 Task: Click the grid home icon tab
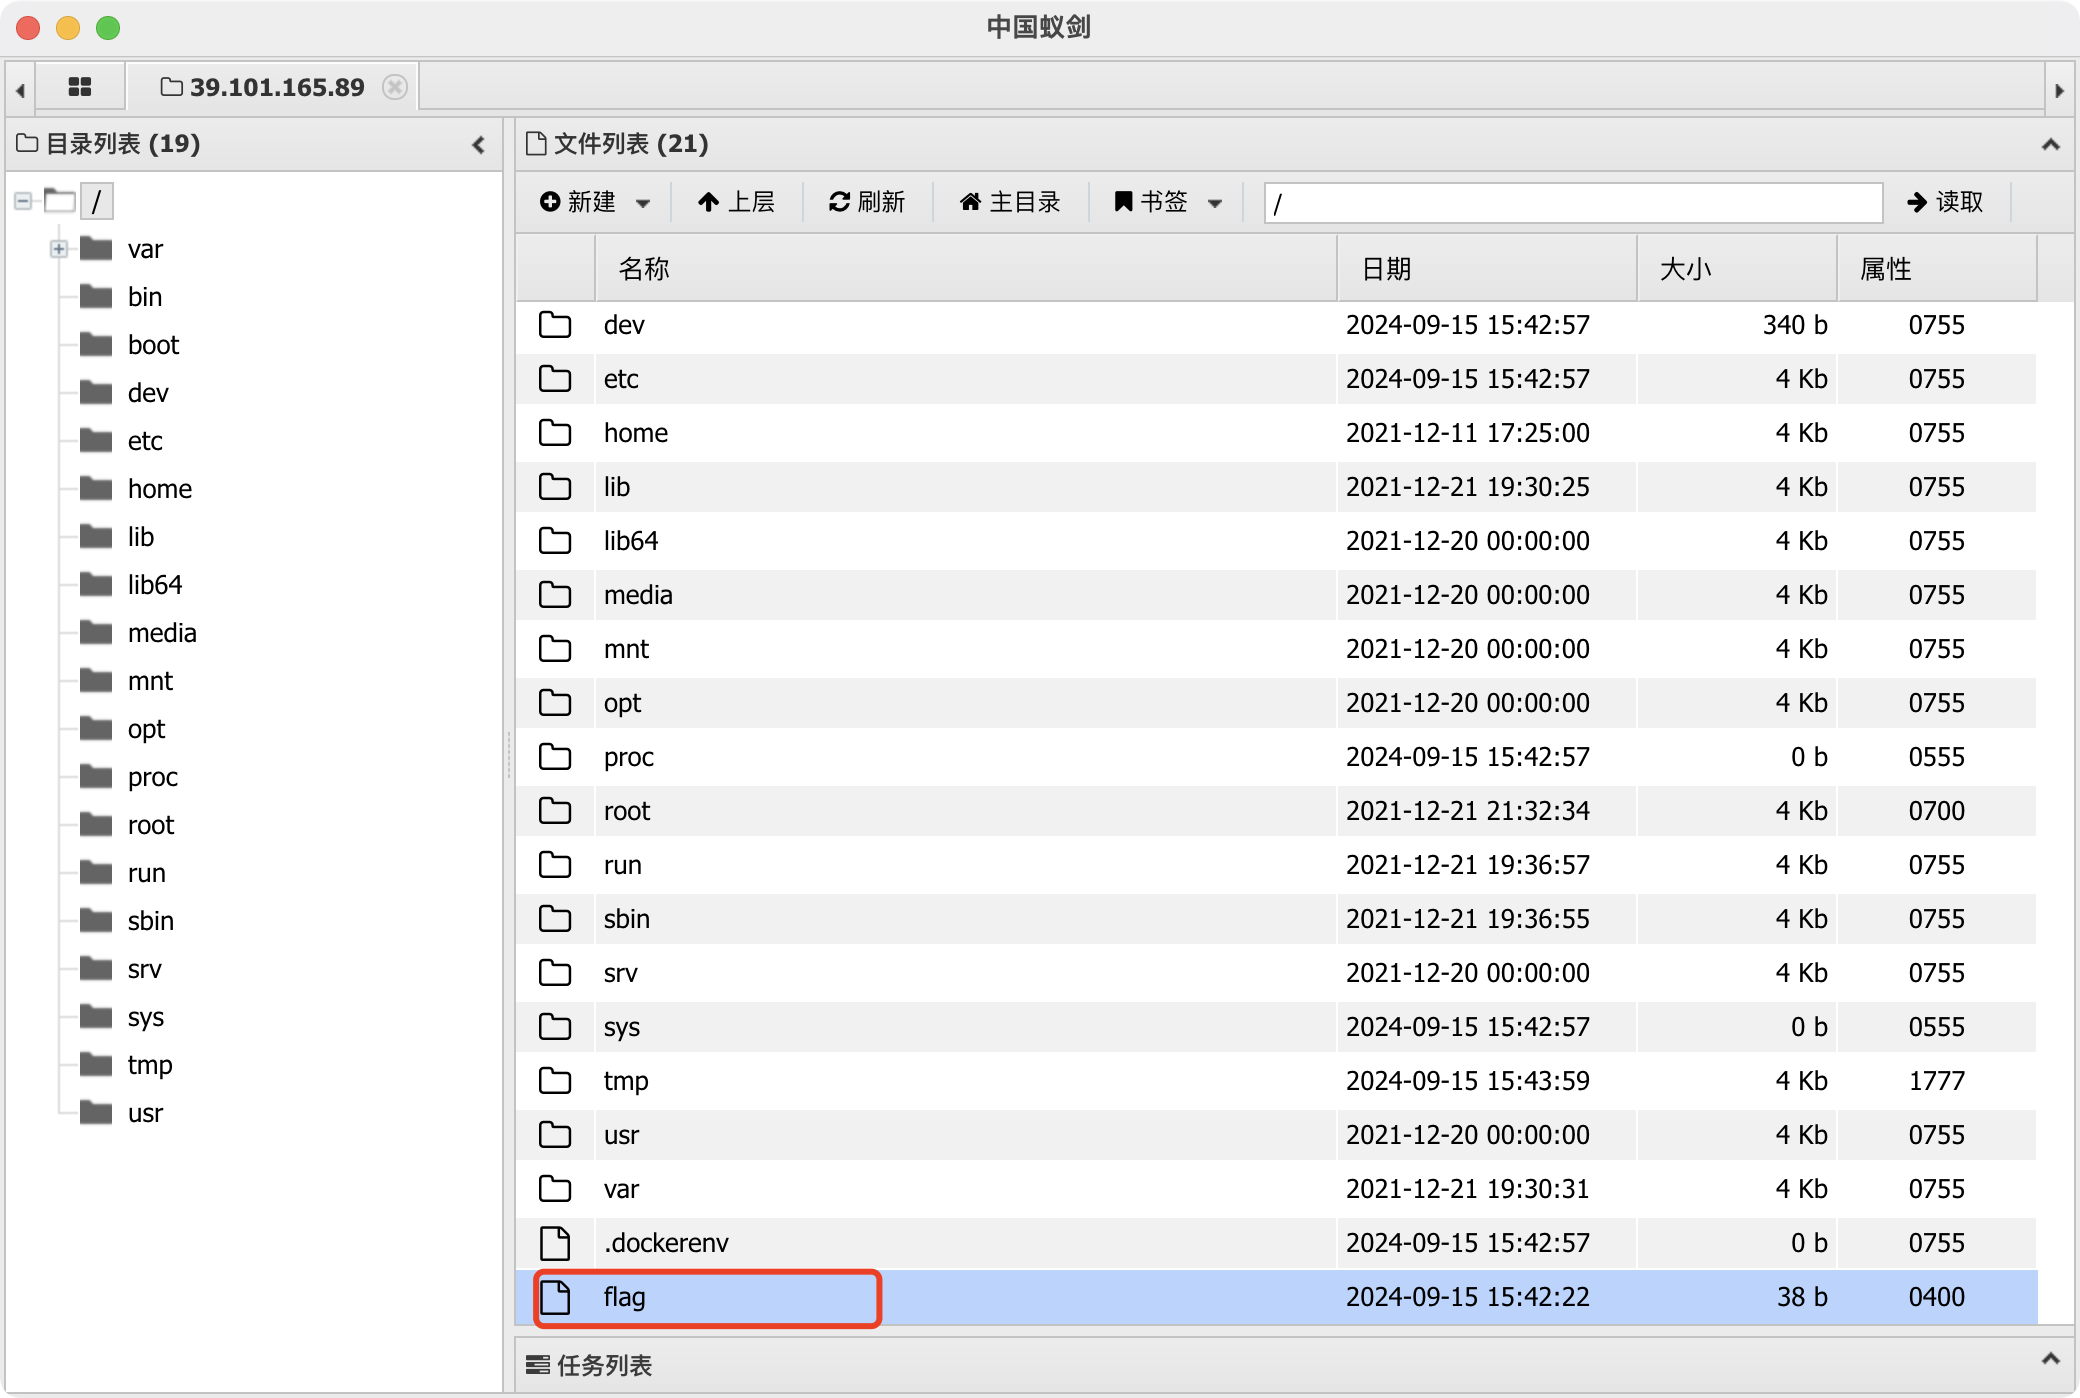click(80, 87)
